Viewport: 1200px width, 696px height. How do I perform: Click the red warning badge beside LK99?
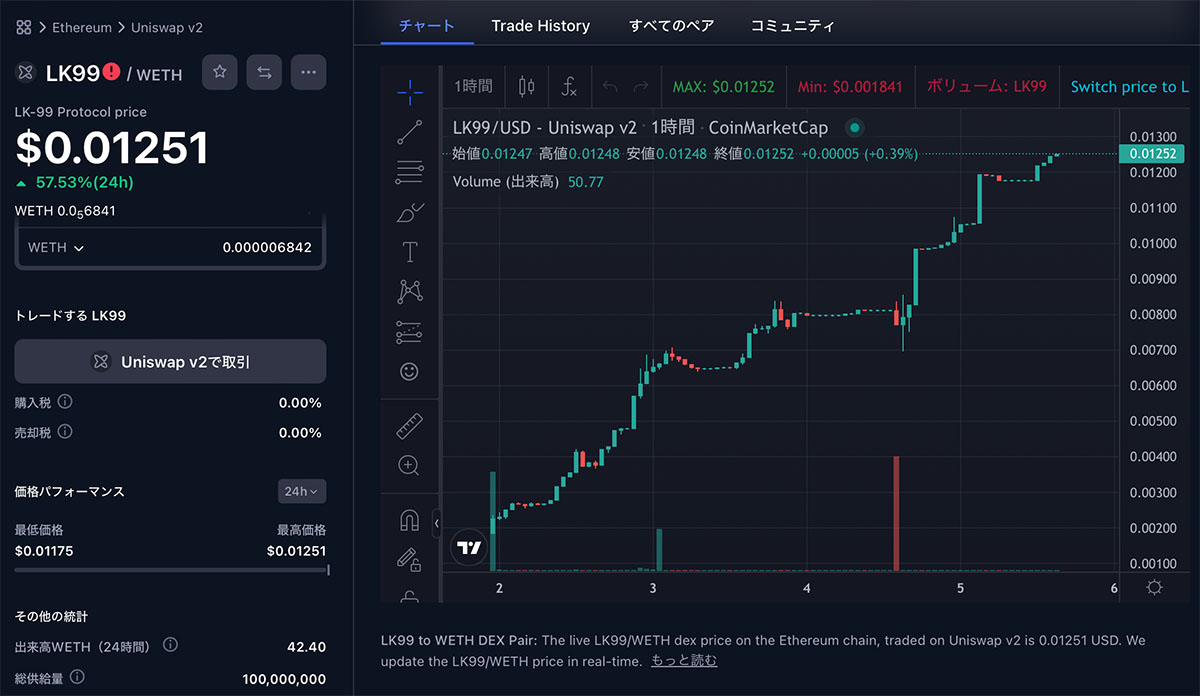pos(111,72)
